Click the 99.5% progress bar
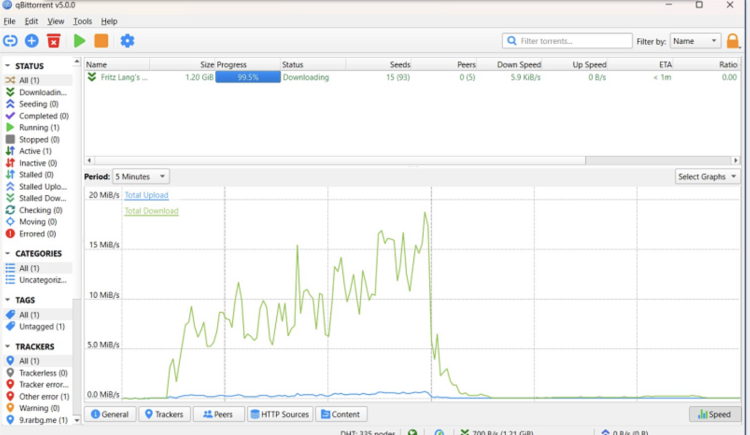Screen dimensions: 750x435 pos(248,77)
